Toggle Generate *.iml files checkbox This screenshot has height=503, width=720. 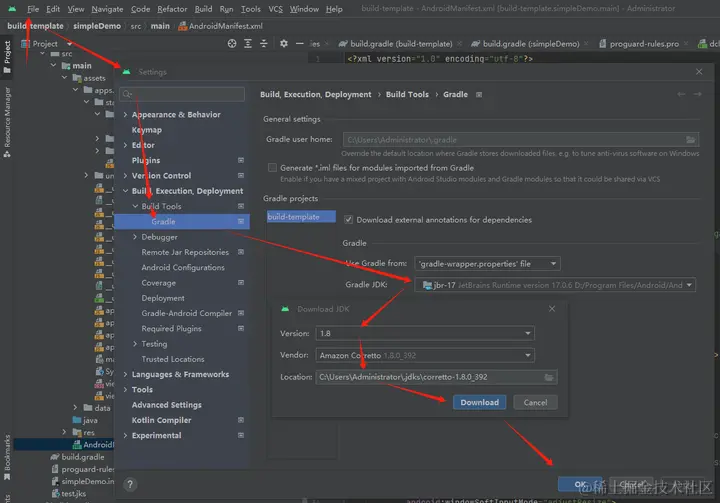point(272,168)
